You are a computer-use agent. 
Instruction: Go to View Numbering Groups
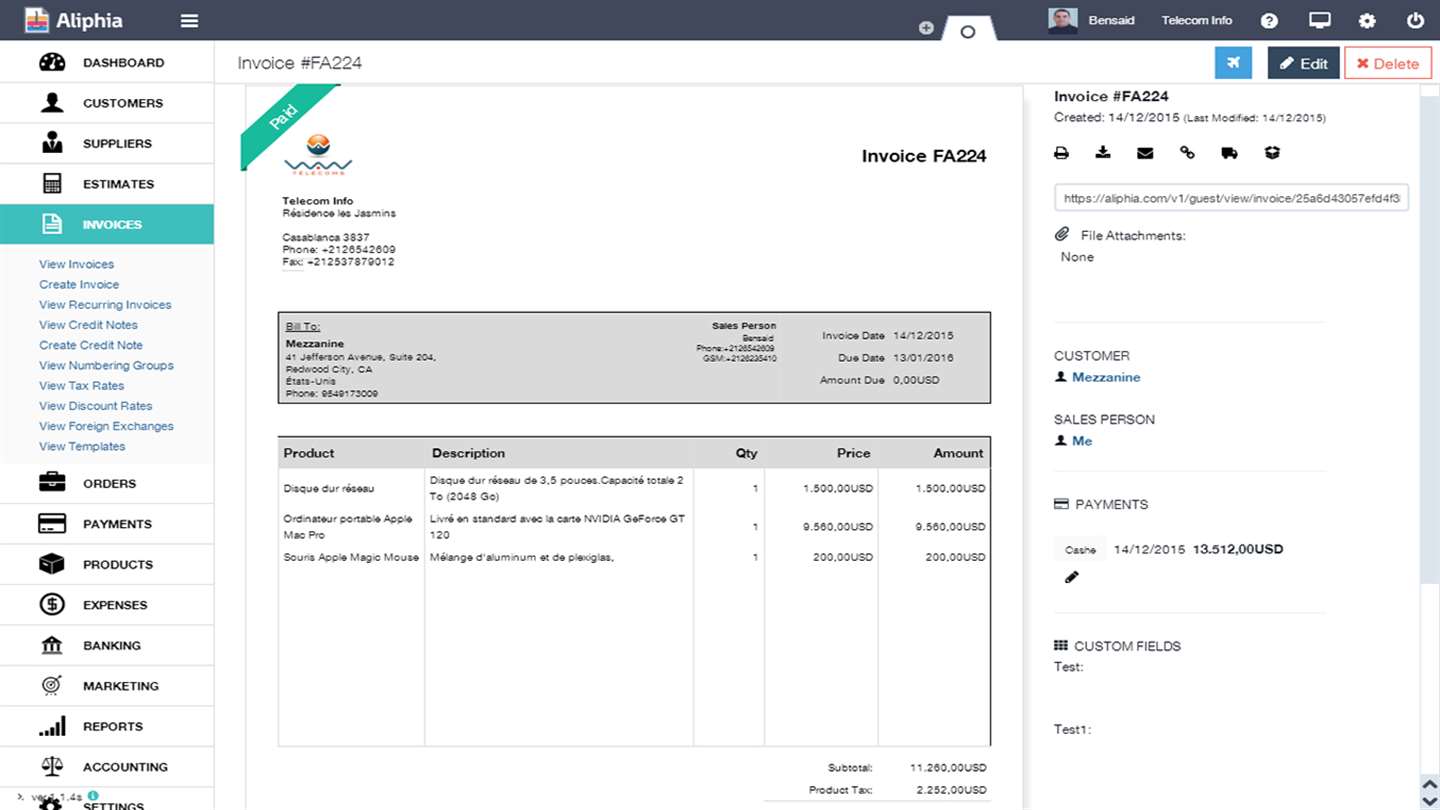tap(106, 365)
